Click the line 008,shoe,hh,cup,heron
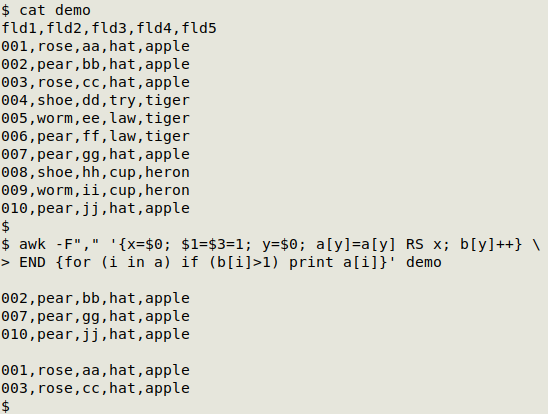 (x=95, y=172)
